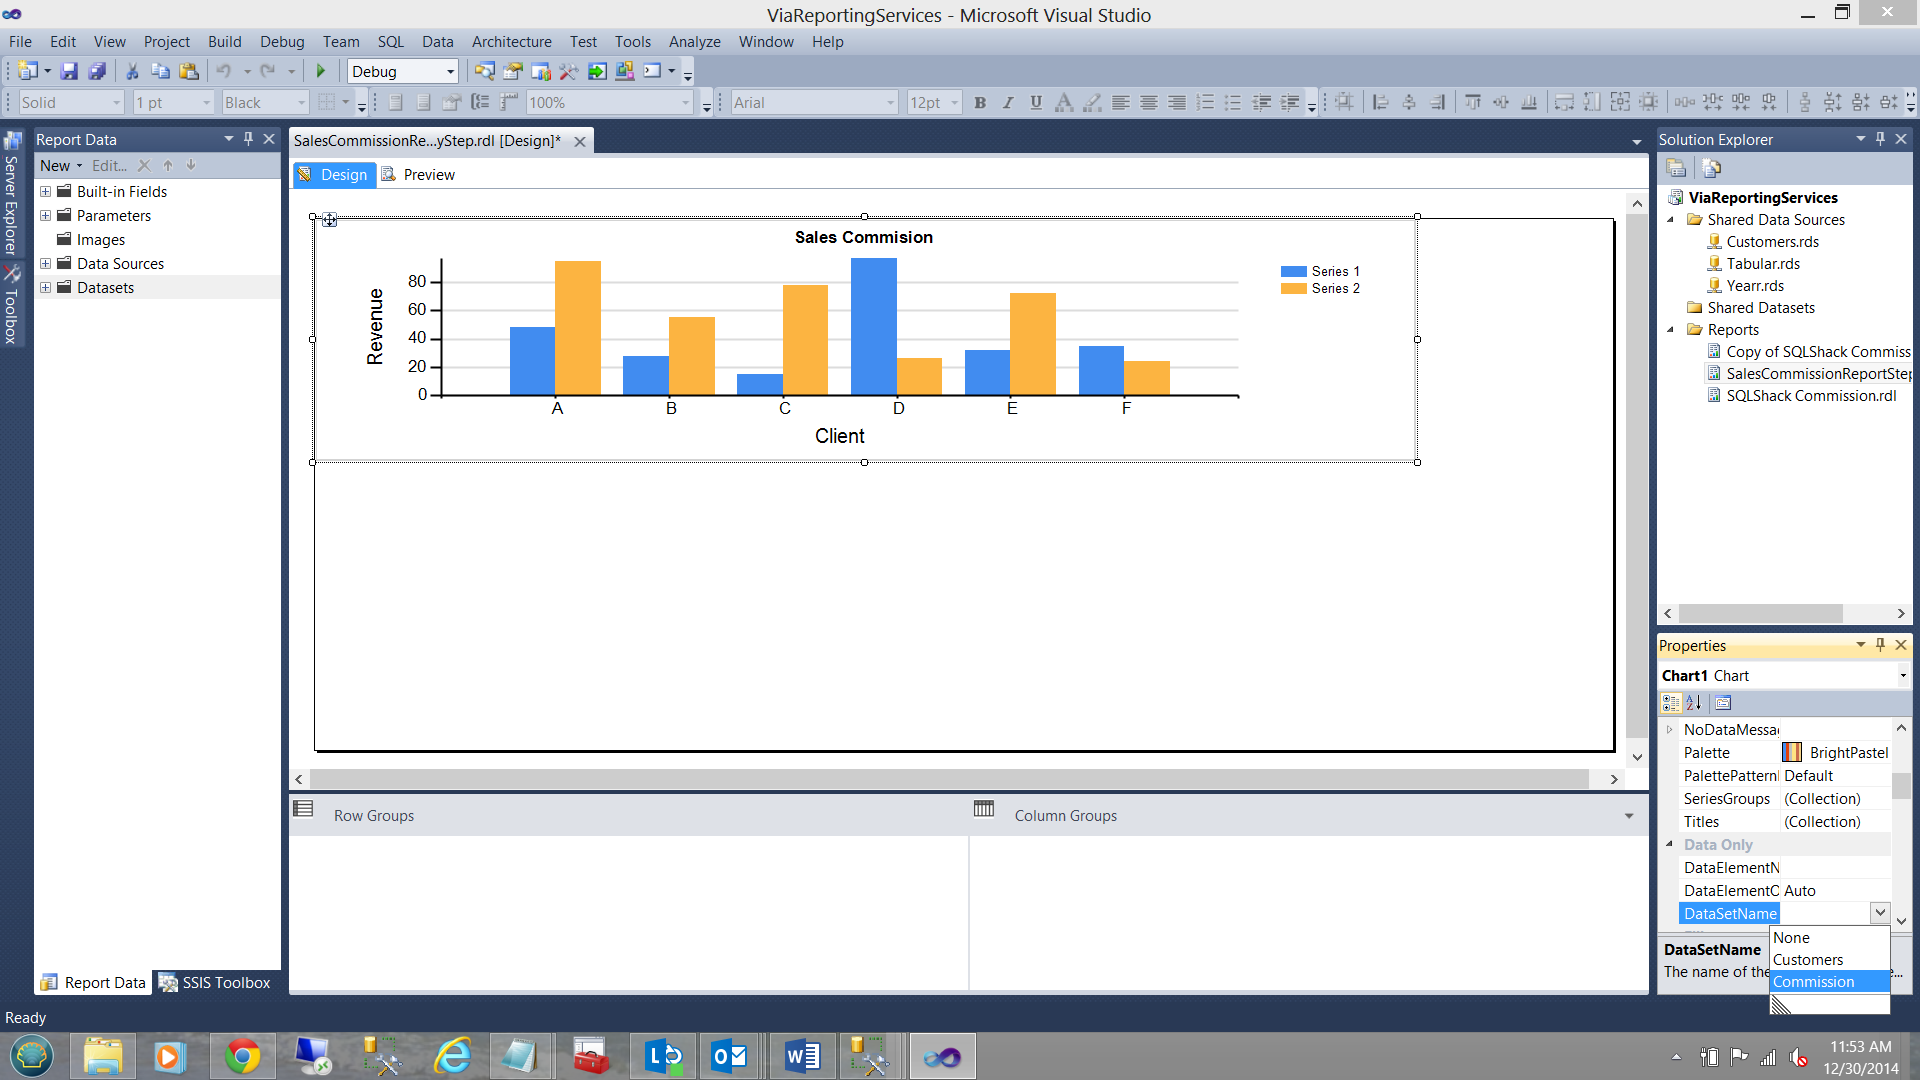Viewport: 1920px width, 1080px height.
Task: Click the Paste clipboard icon
Action: [188, 71]
